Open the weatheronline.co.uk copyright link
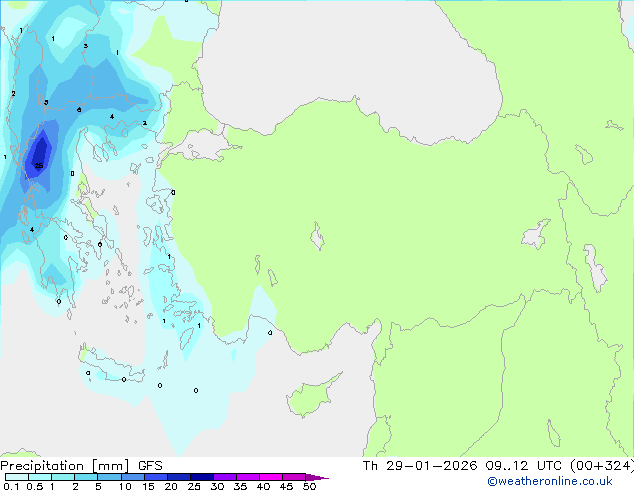The width and height of the screenshot is (634, 490). (x=549, y=481)
